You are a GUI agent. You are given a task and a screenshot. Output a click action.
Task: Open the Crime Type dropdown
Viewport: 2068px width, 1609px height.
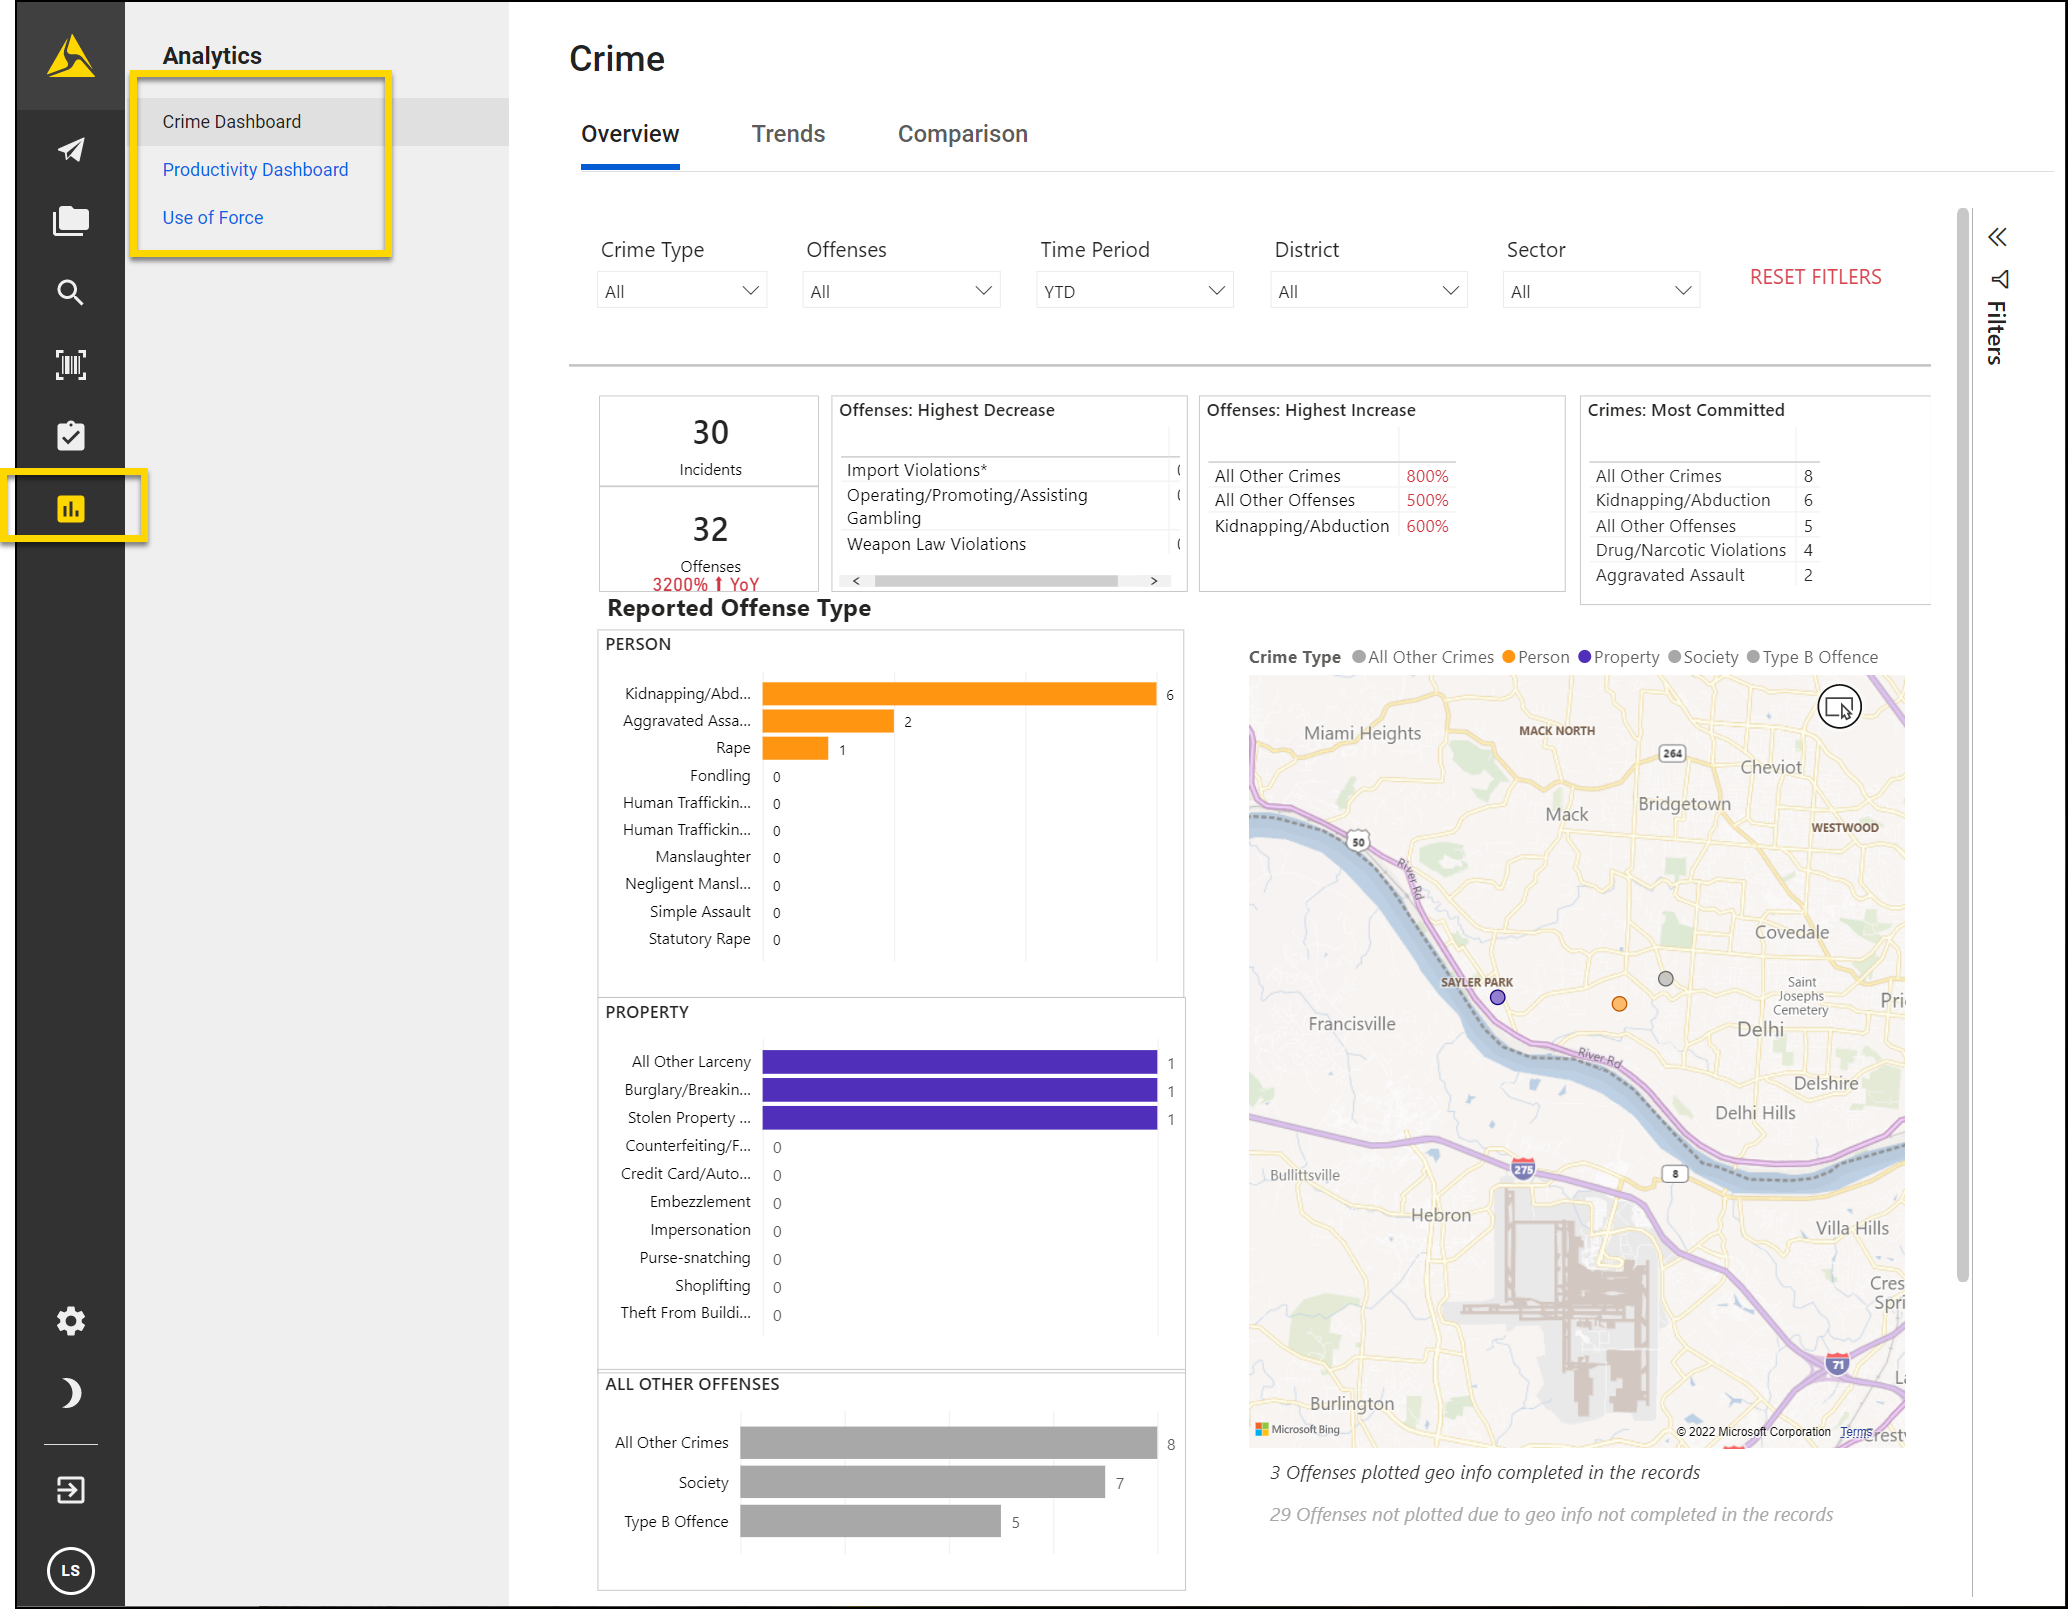click(682, 290)
